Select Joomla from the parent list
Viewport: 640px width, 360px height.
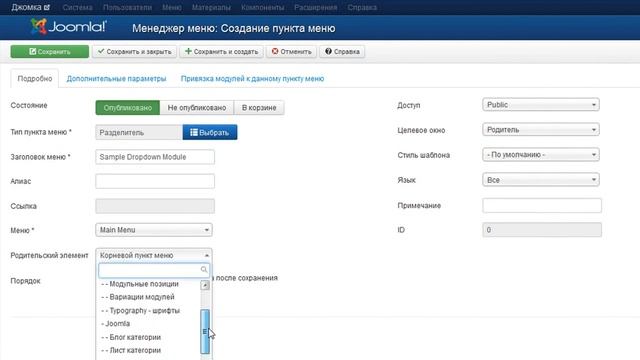[116, 324]
